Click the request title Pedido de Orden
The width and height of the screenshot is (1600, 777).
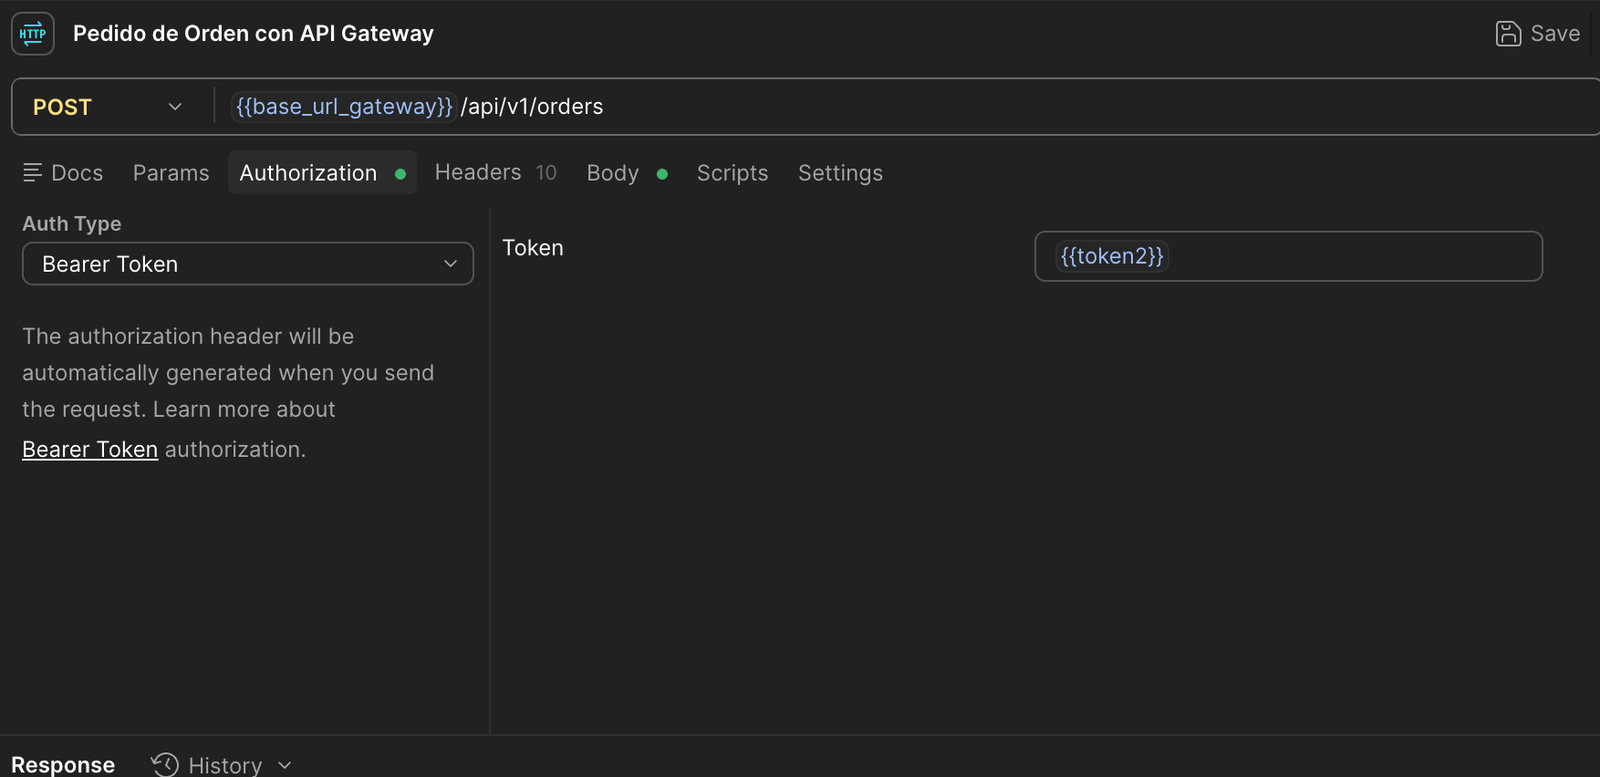(253, 34)
